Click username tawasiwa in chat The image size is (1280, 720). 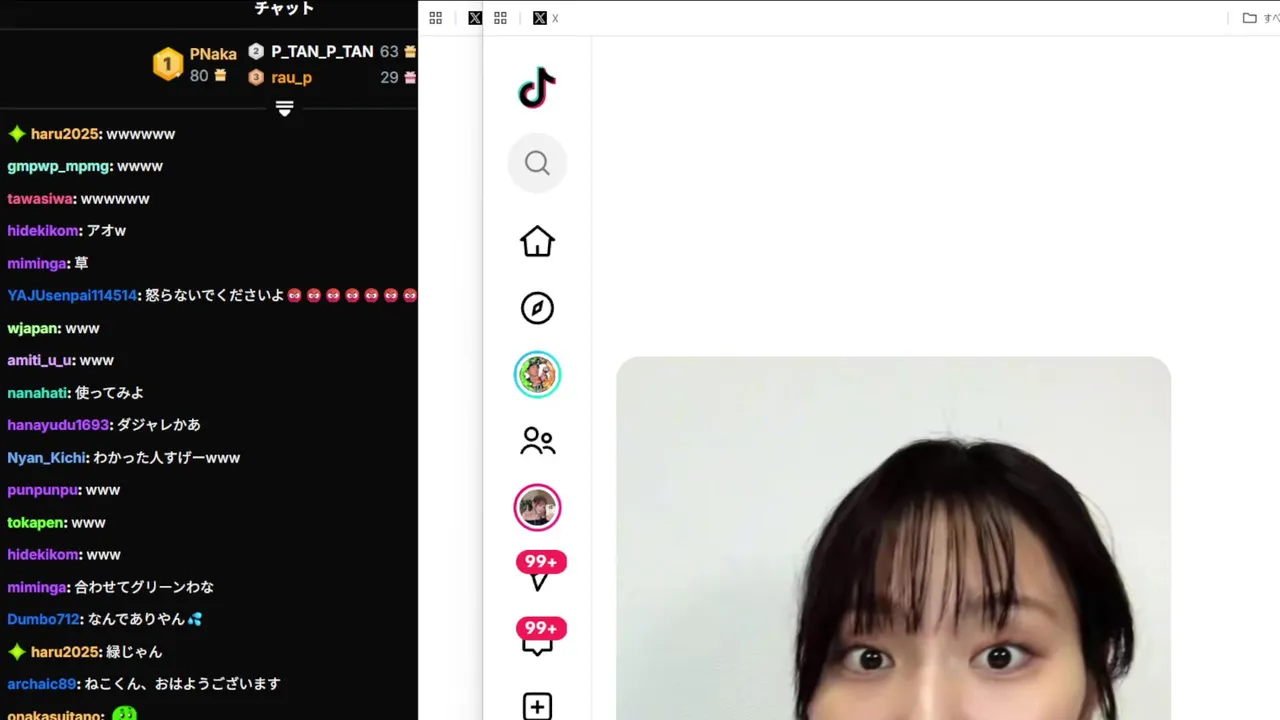click(x=40, y=199)
